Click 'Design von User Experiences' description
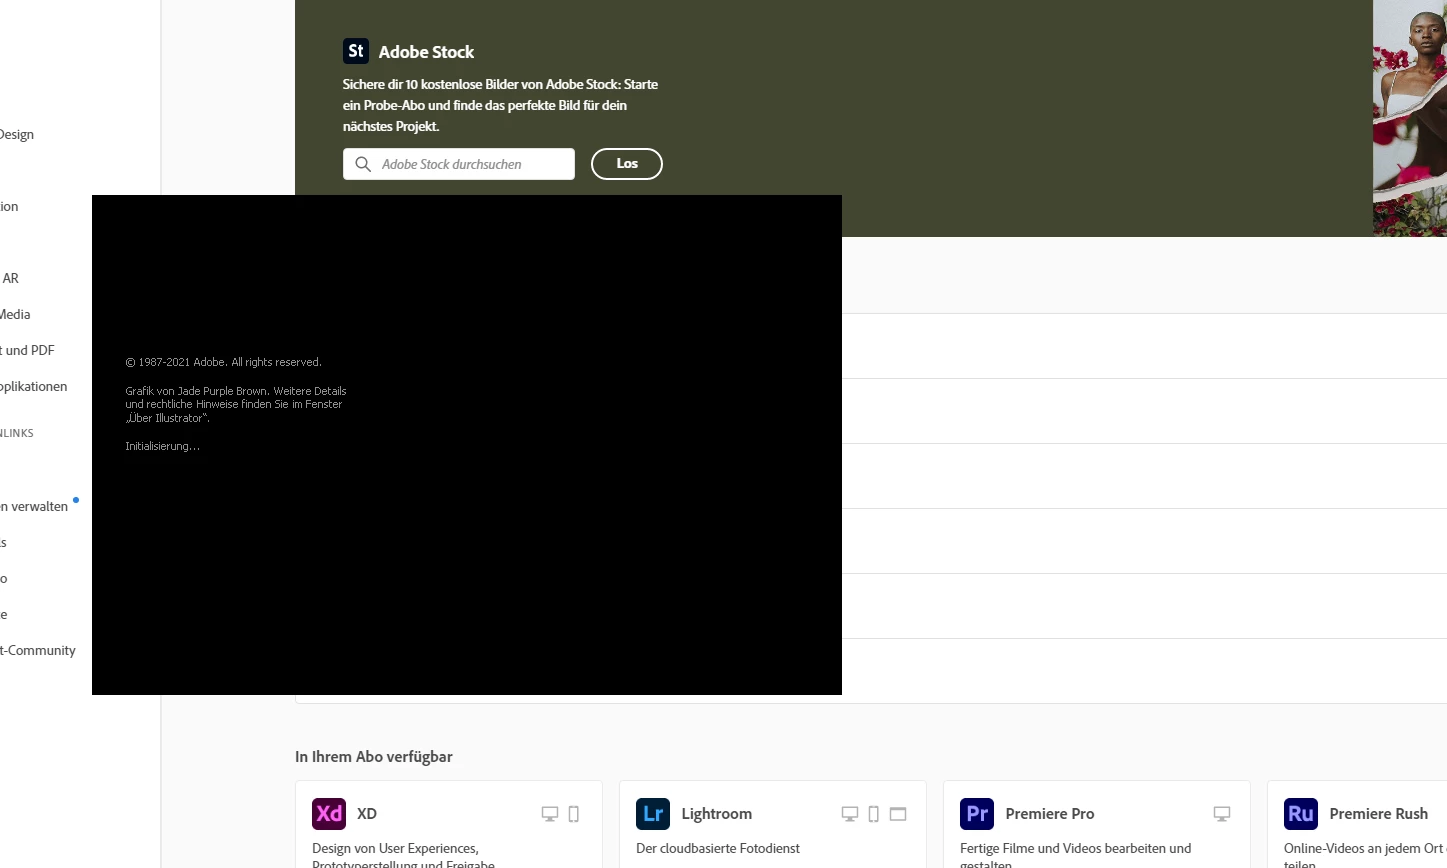 pos(395,848)
